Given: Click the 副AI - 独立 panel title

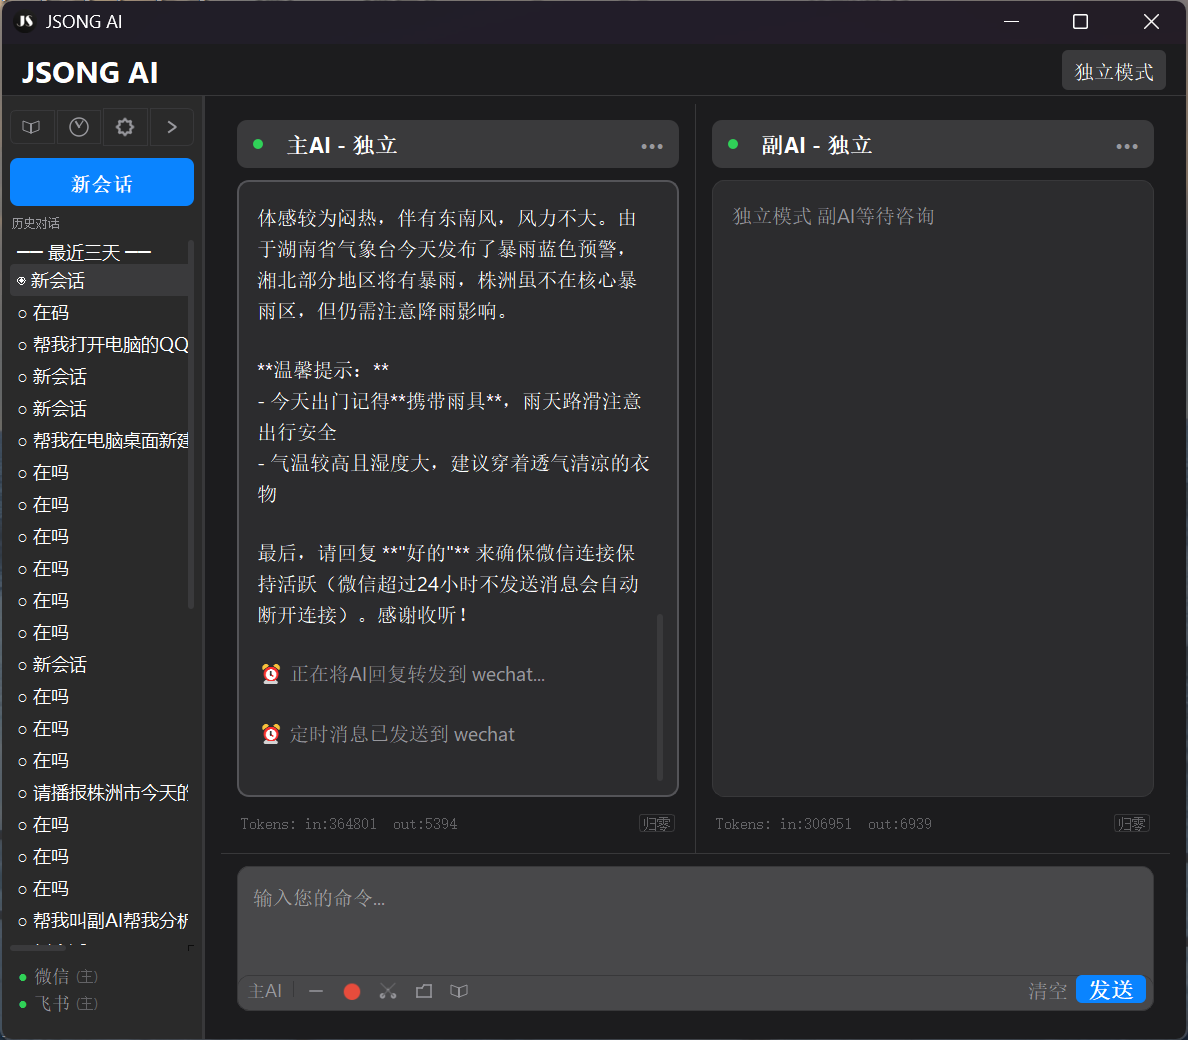Looking at the screenshot, I should [817, 145].
